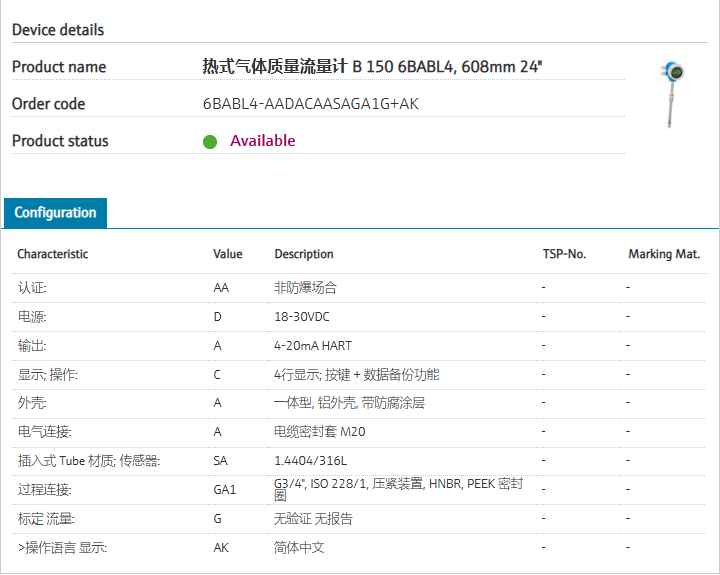Click the order code 6BABL4-AADACAASAGA1G+AK
The height and width of the screenshot is (575, 720).
310,104
